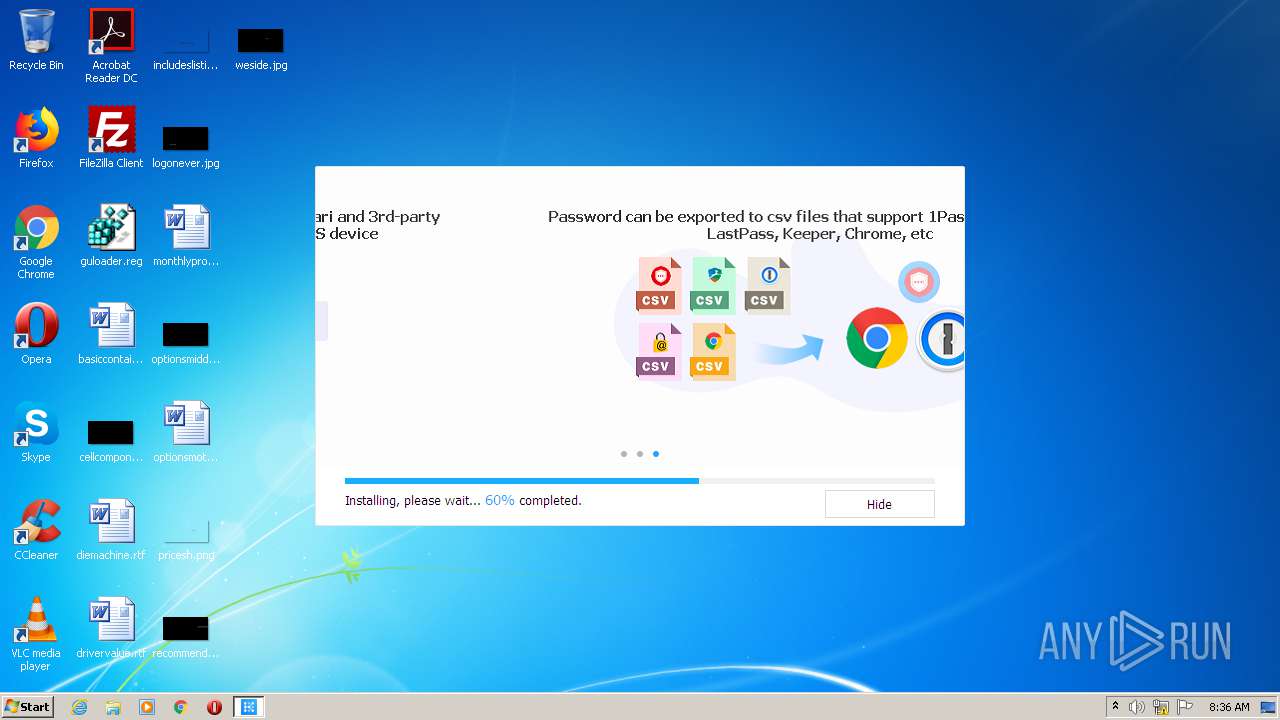Select the cellcompon file
The image size is (1280, 720).
coord(111,440)
